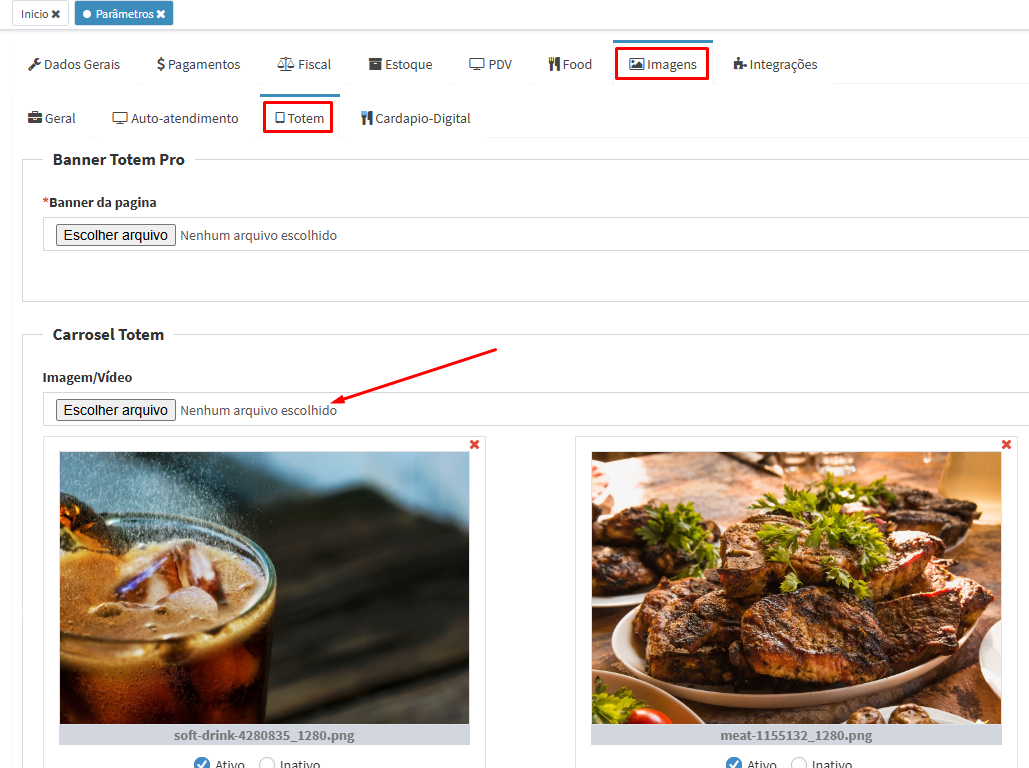Click the soft-drink glass thumbnail
The width and height of the screenshot is (1029, 768).
click(264, 587)
